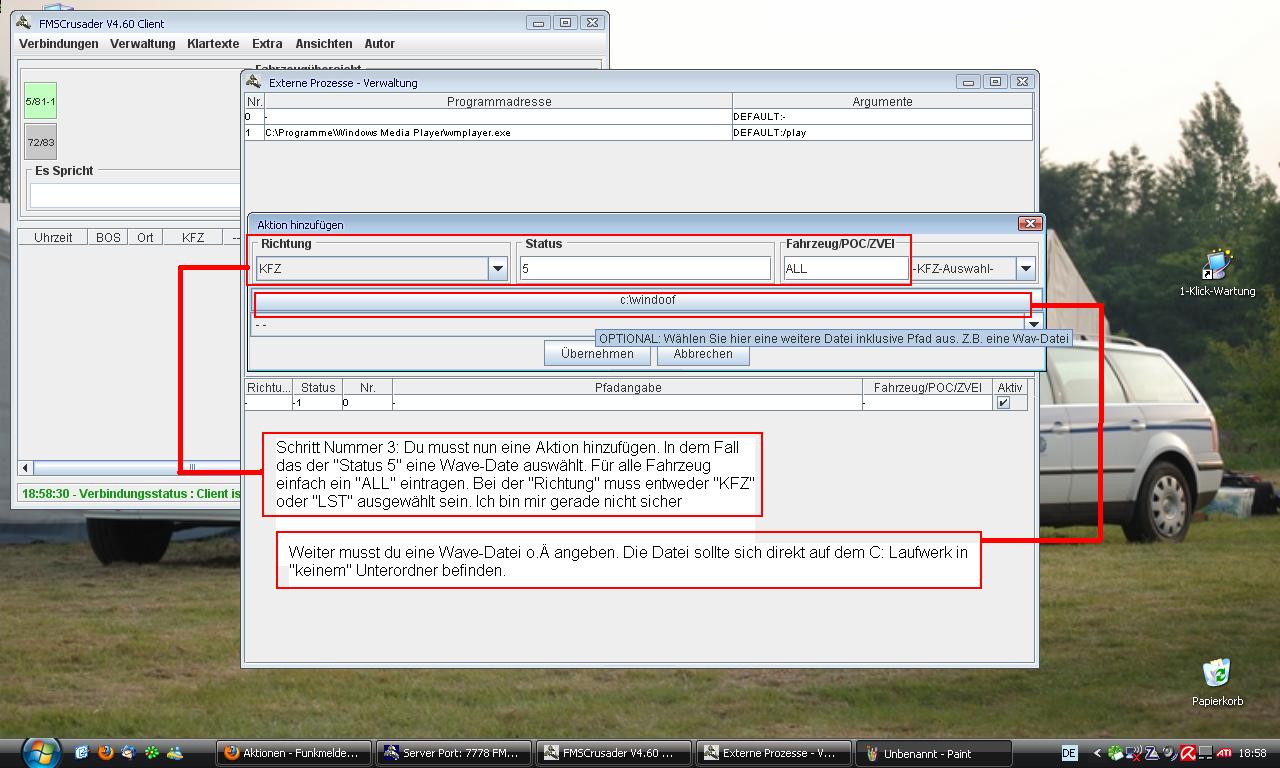This screenshot has height=768, width=1280.
Task: Click the ICQ flower quick launch icon
Action: point(152,753)
